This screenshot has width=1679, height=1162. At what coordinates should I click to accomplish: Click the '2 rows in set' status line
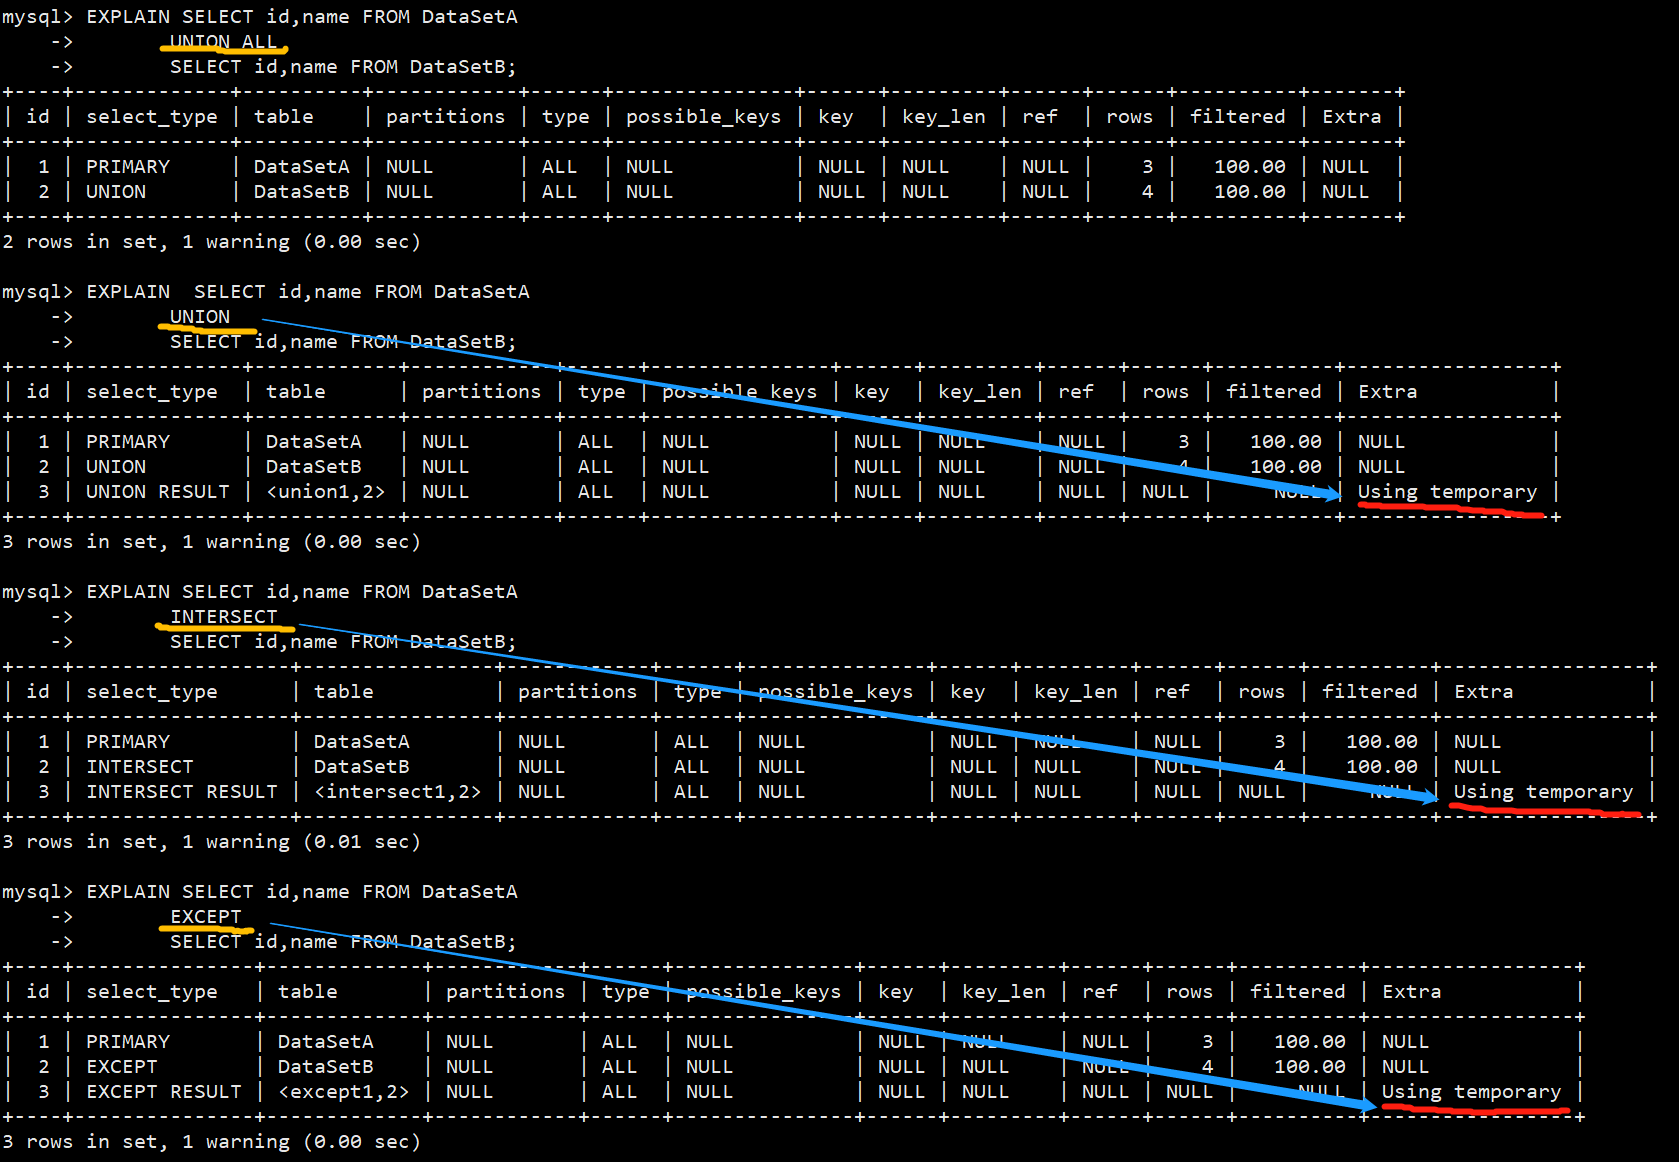click(211, 242)
